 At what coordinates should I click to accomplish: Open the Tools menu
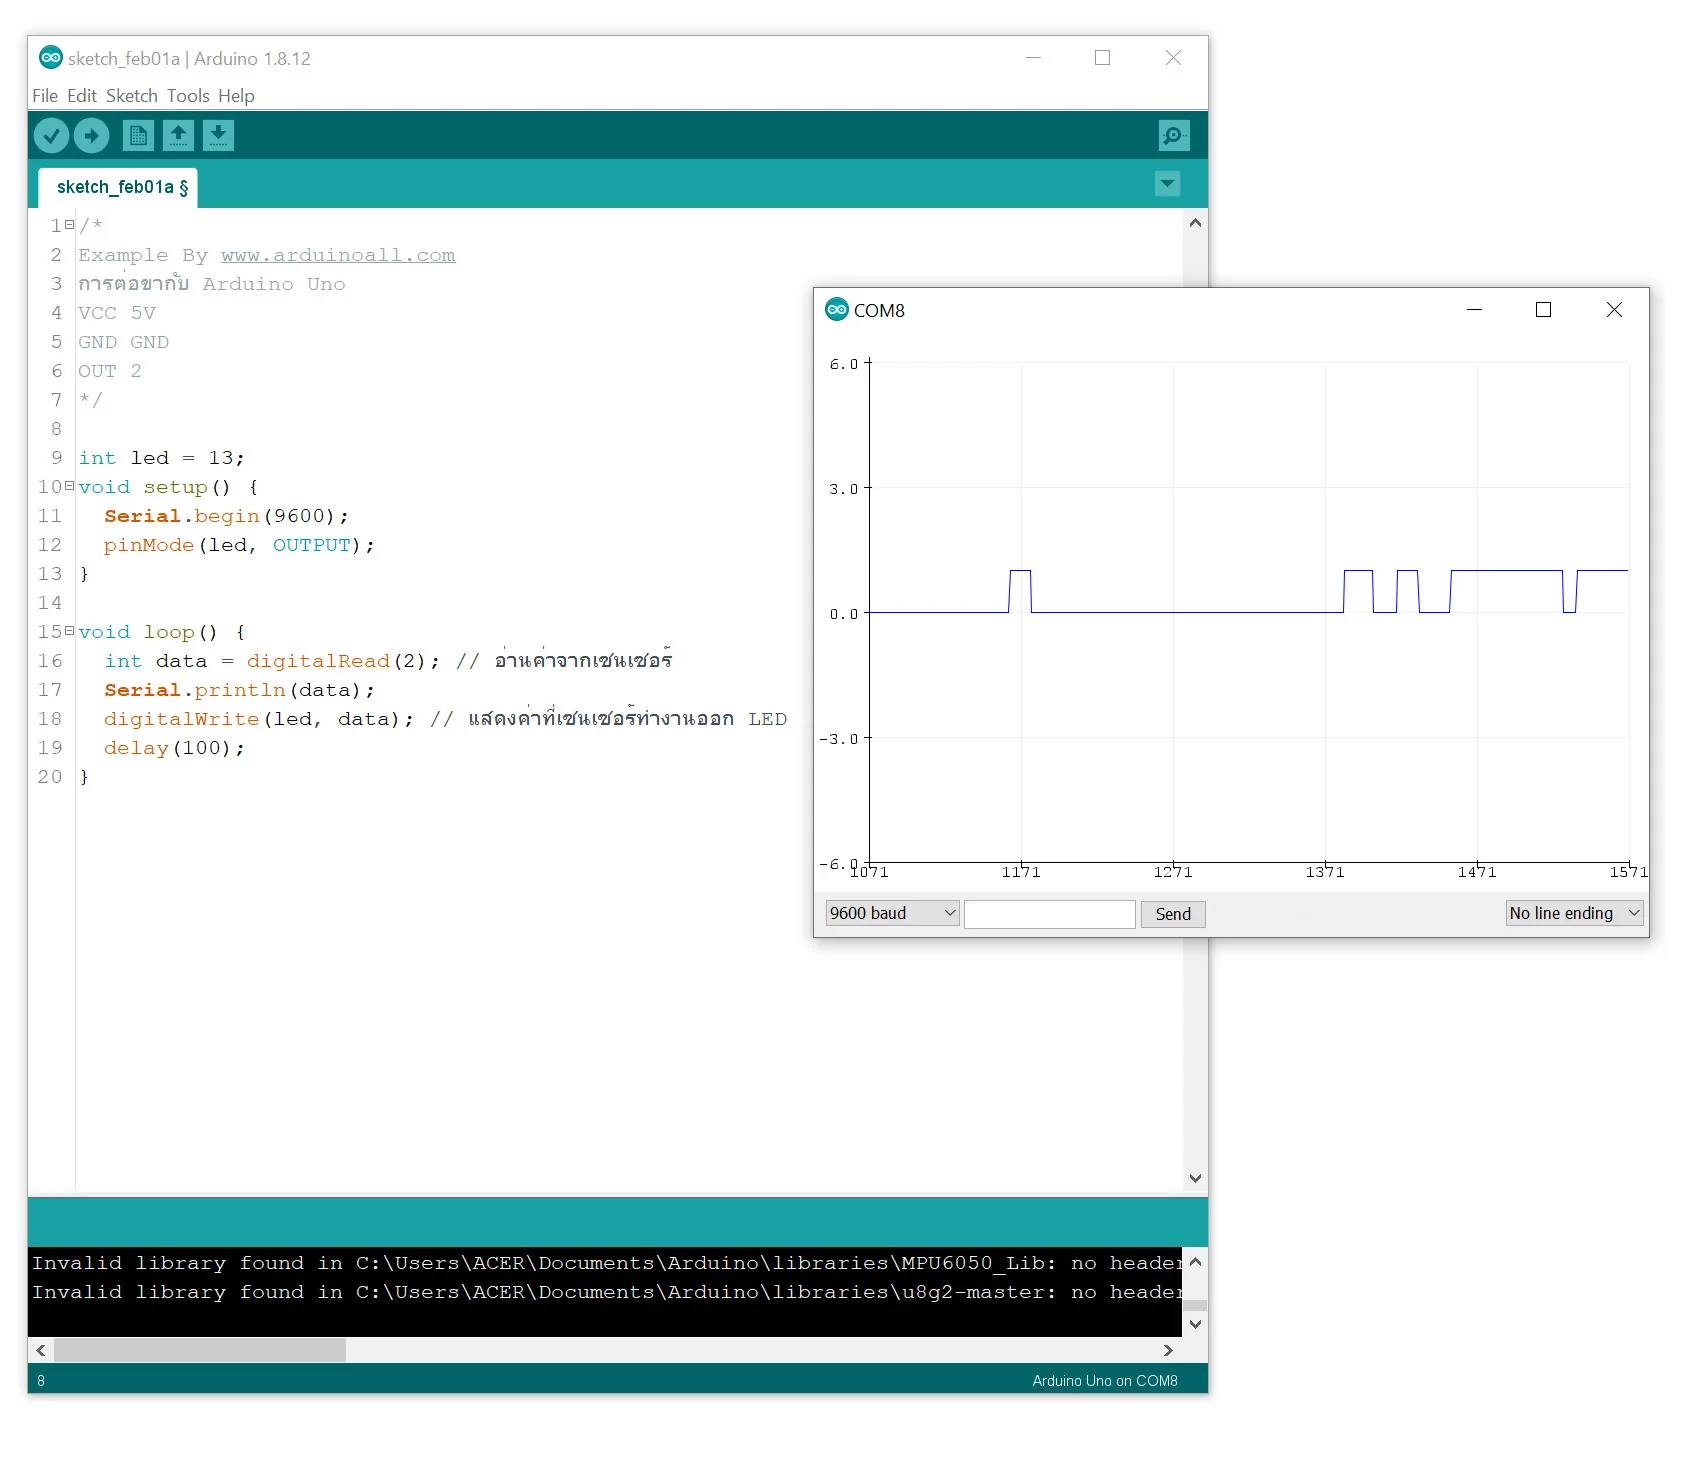pos(188,96)
